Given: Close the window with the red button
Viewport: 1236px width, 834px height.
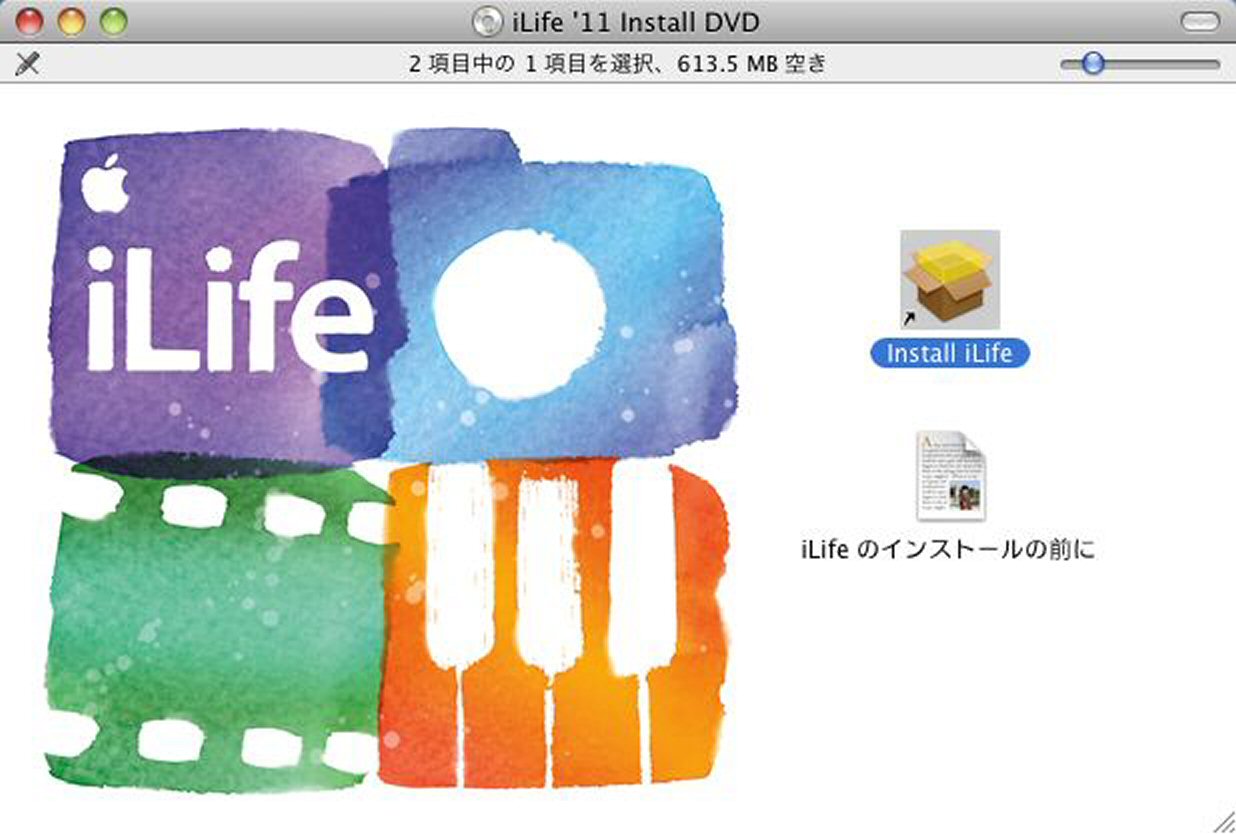Looking at the screenshot, I should click(29, 21).
